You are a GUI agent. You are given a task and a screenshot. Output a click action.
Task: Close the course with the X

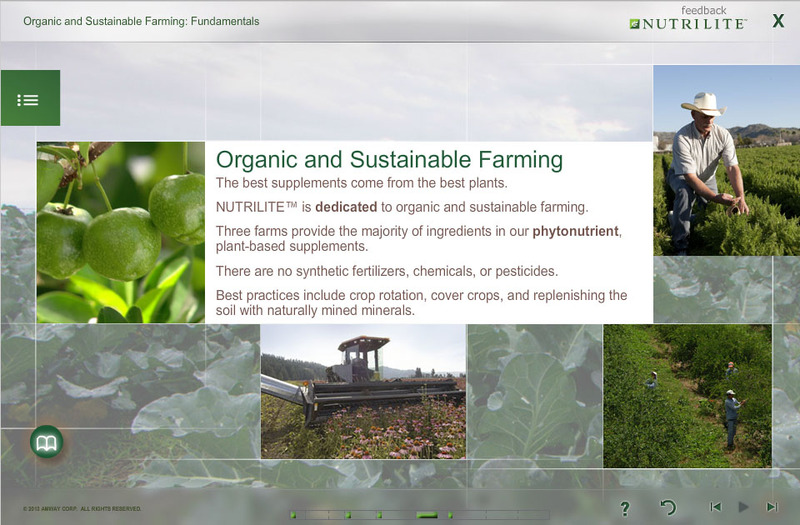(x=778, y=21)
